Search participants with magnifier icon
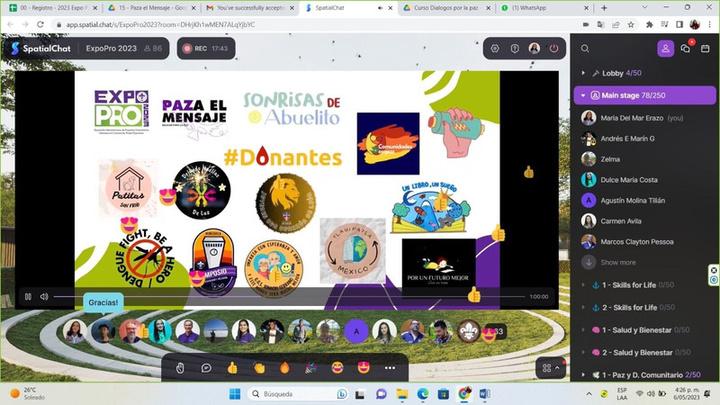This screenshot has height=405, width=720. click(x=585, y=48)
